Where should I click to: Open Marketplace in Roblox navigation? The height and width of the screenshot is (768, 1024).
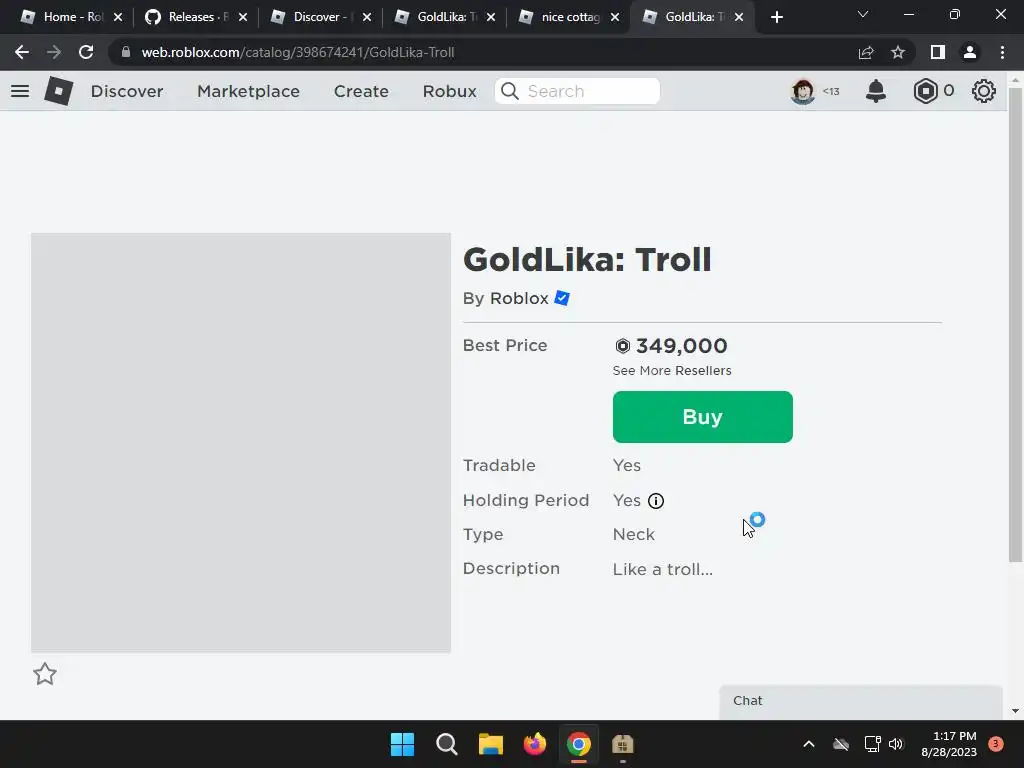point(248,91)
